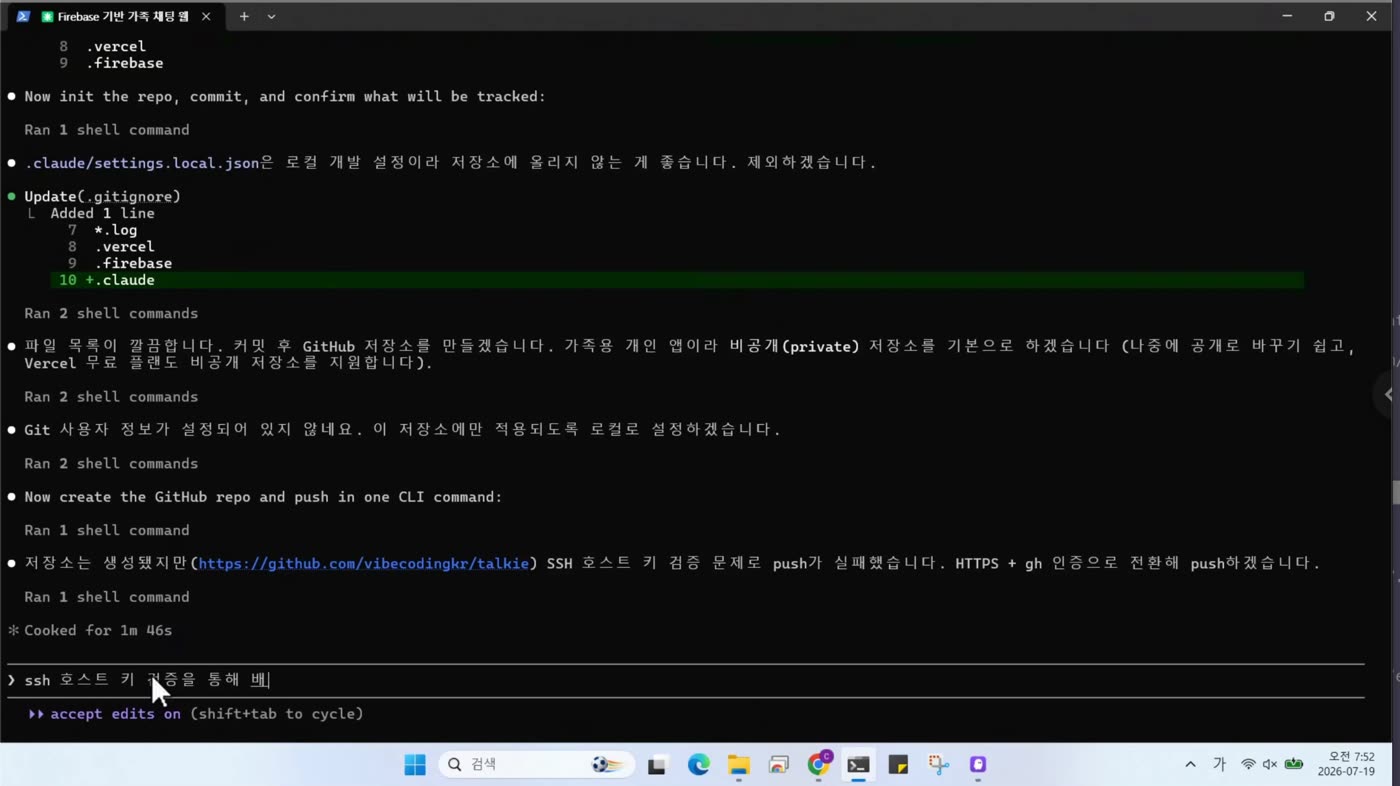The width and height of the screenshot is (1400, 786).
Task: Open the Snipping Tool taskbar icon
Action: (938, 765)
